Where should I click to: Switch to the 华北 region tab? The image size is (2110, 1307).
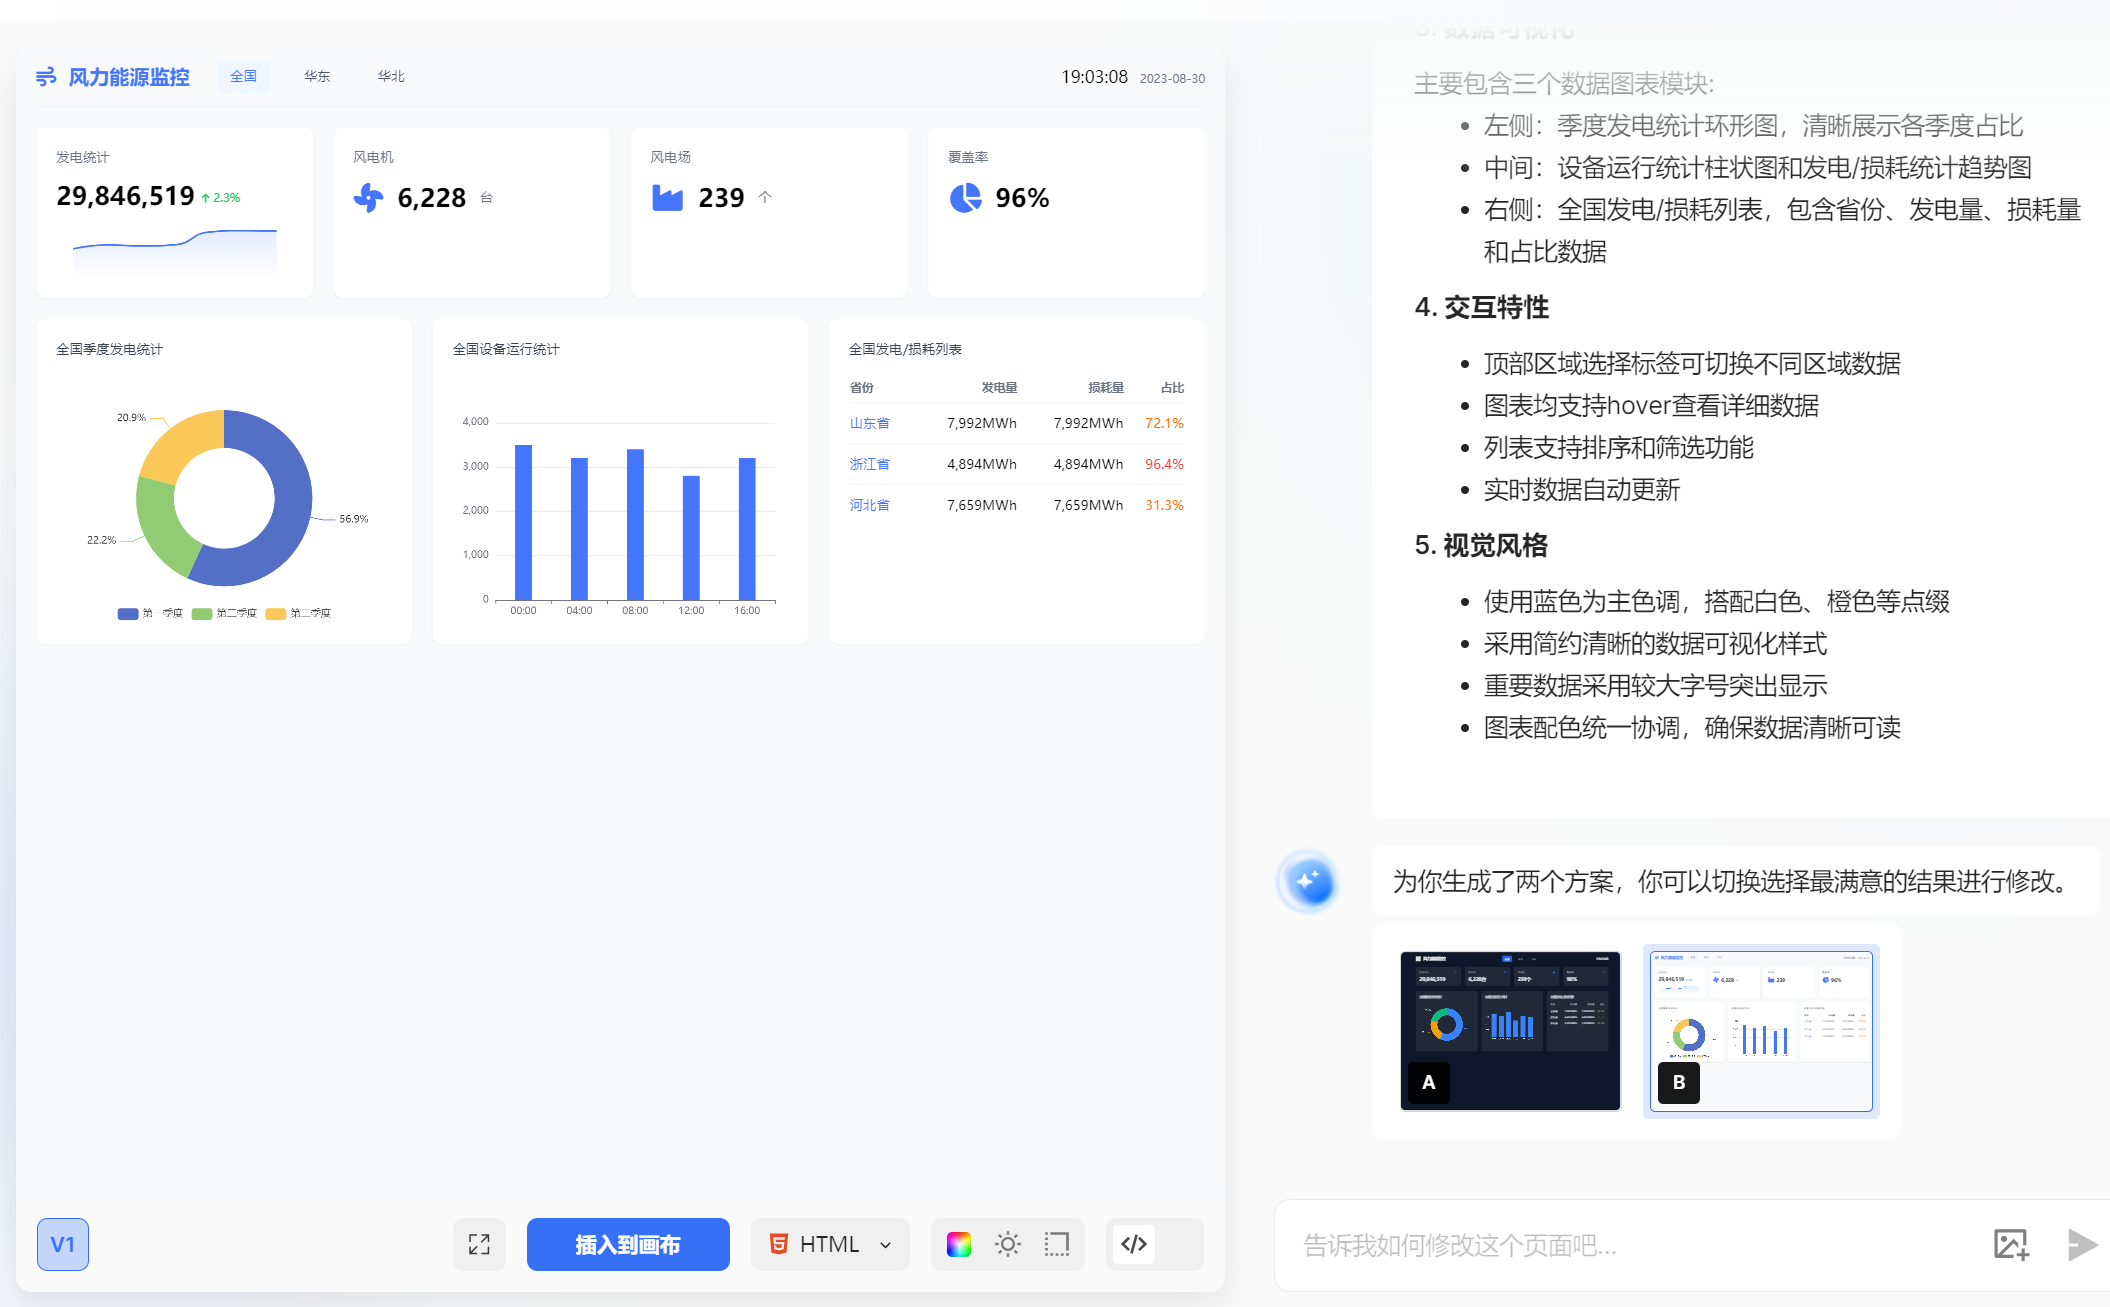[x=391, y=76]
